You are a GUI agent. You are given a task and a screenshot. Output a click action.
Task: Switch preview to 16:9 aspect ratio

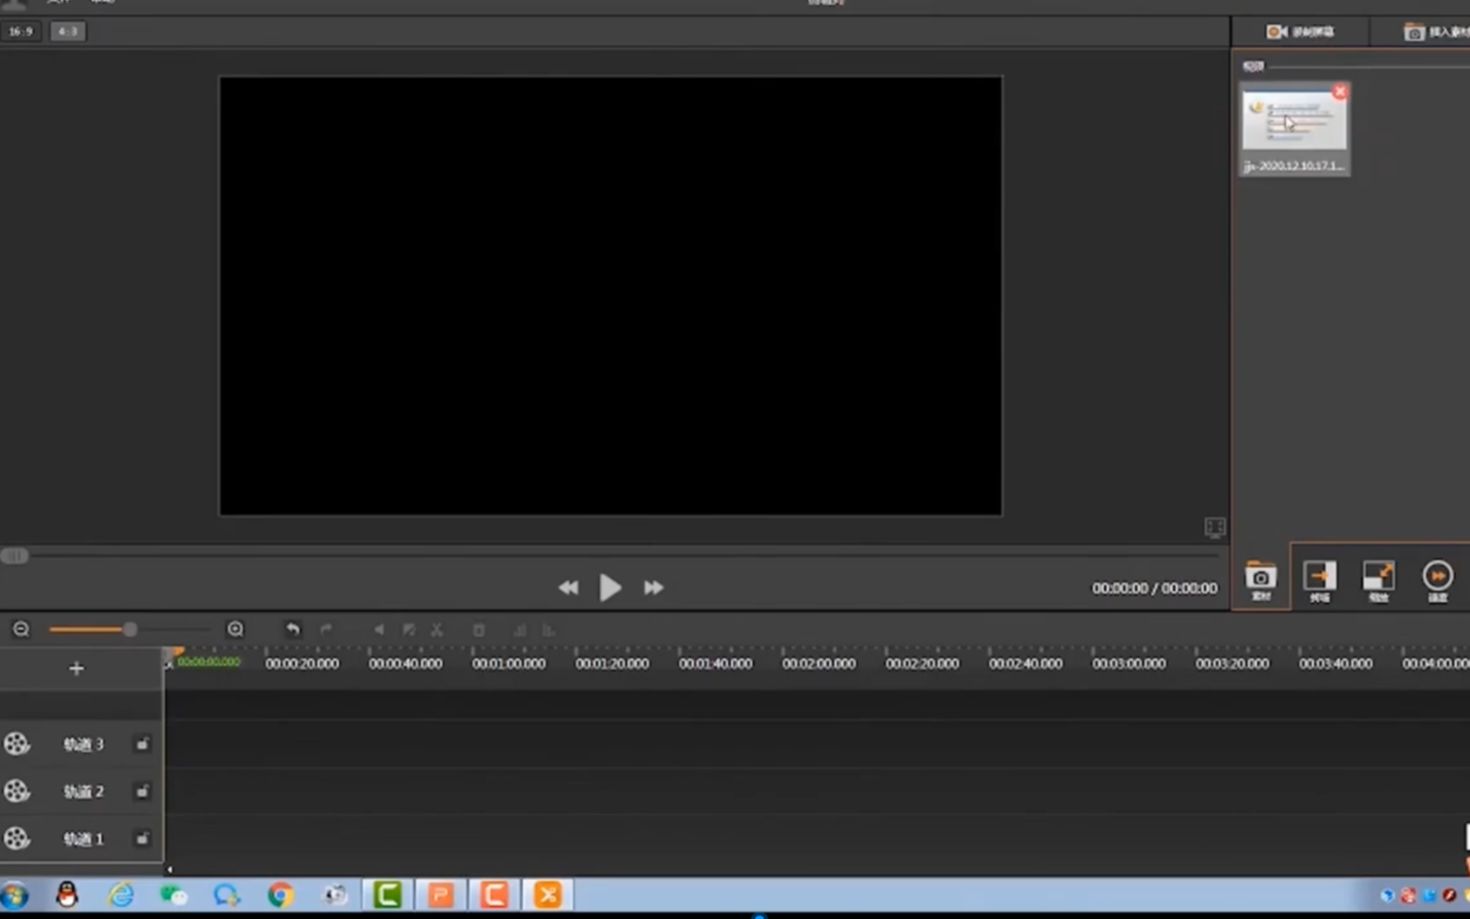tap(20, 31)
